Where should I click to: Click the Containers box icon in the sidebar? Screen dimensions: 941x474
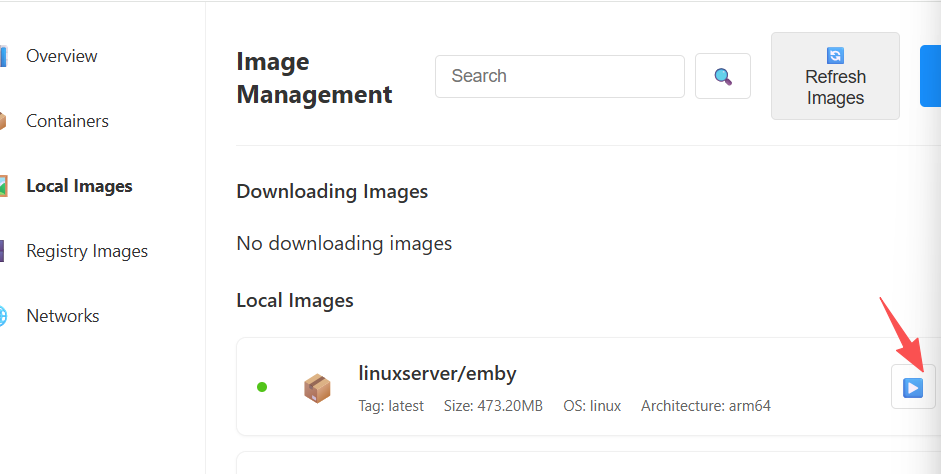(4, 121)
